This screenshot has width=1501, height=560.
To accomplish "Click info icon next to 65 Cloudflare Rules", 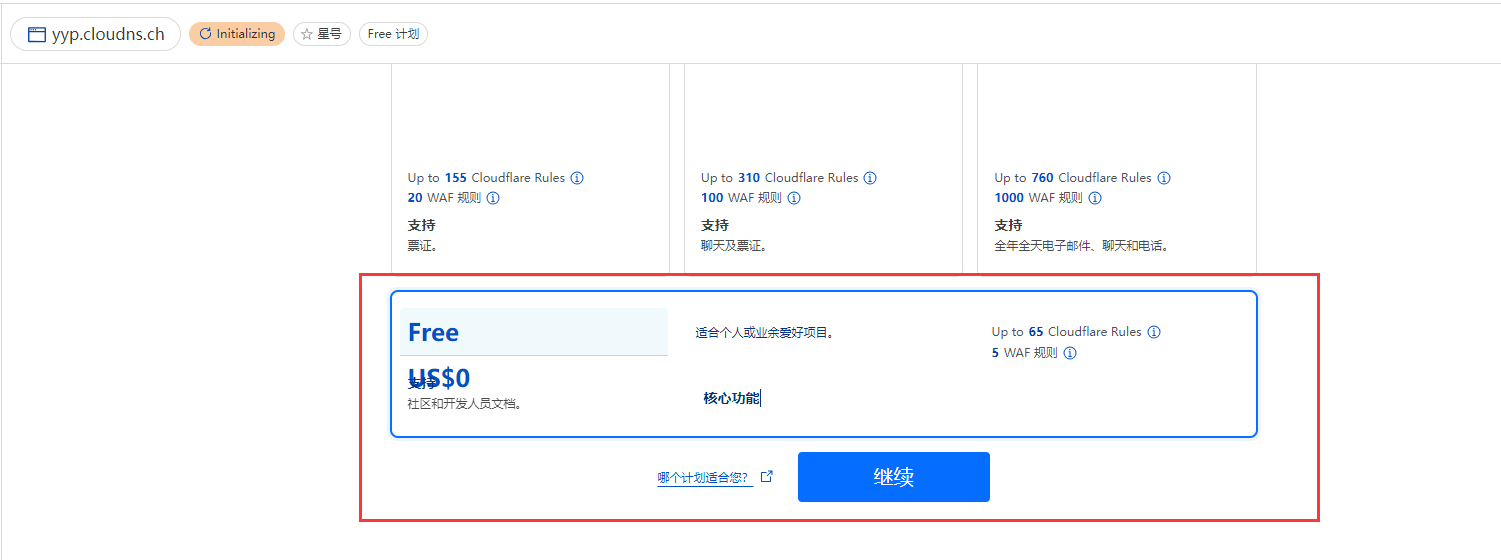I will (x=1154, y=332).
